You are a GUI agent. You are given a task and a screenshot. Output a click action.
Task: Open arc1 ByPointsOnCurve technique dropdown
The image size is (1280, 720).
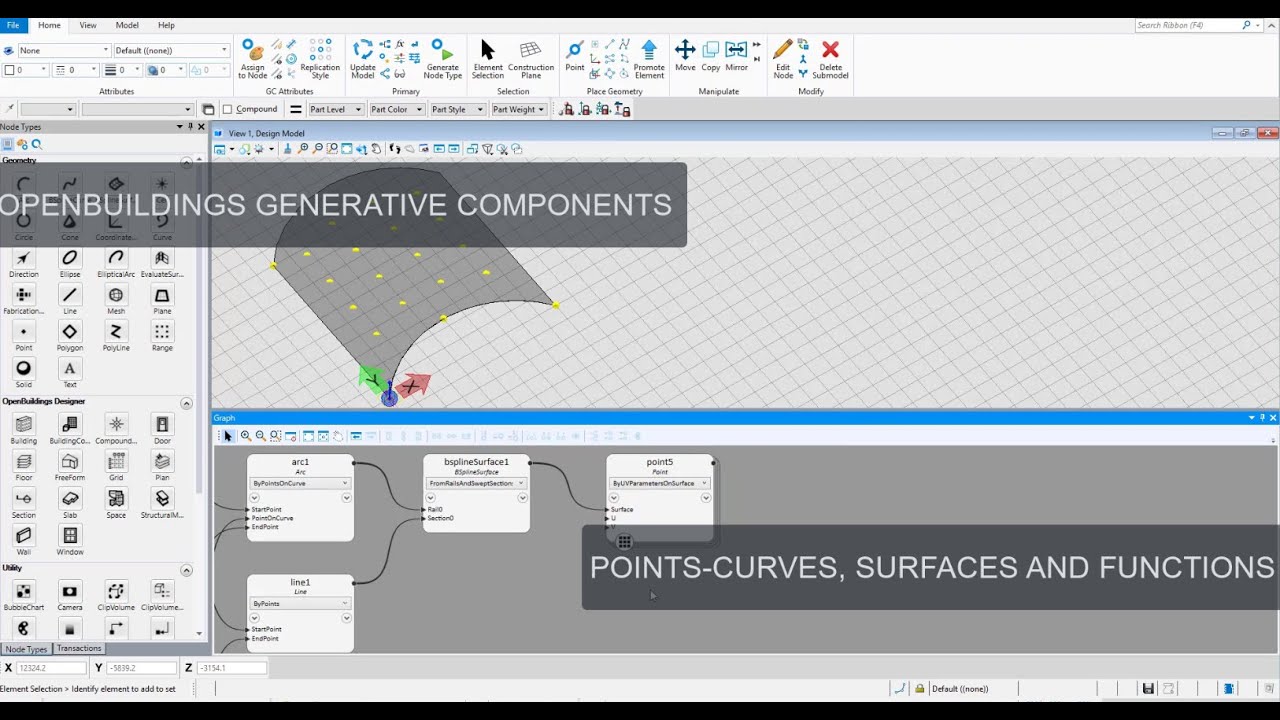[x=300, y=483]
